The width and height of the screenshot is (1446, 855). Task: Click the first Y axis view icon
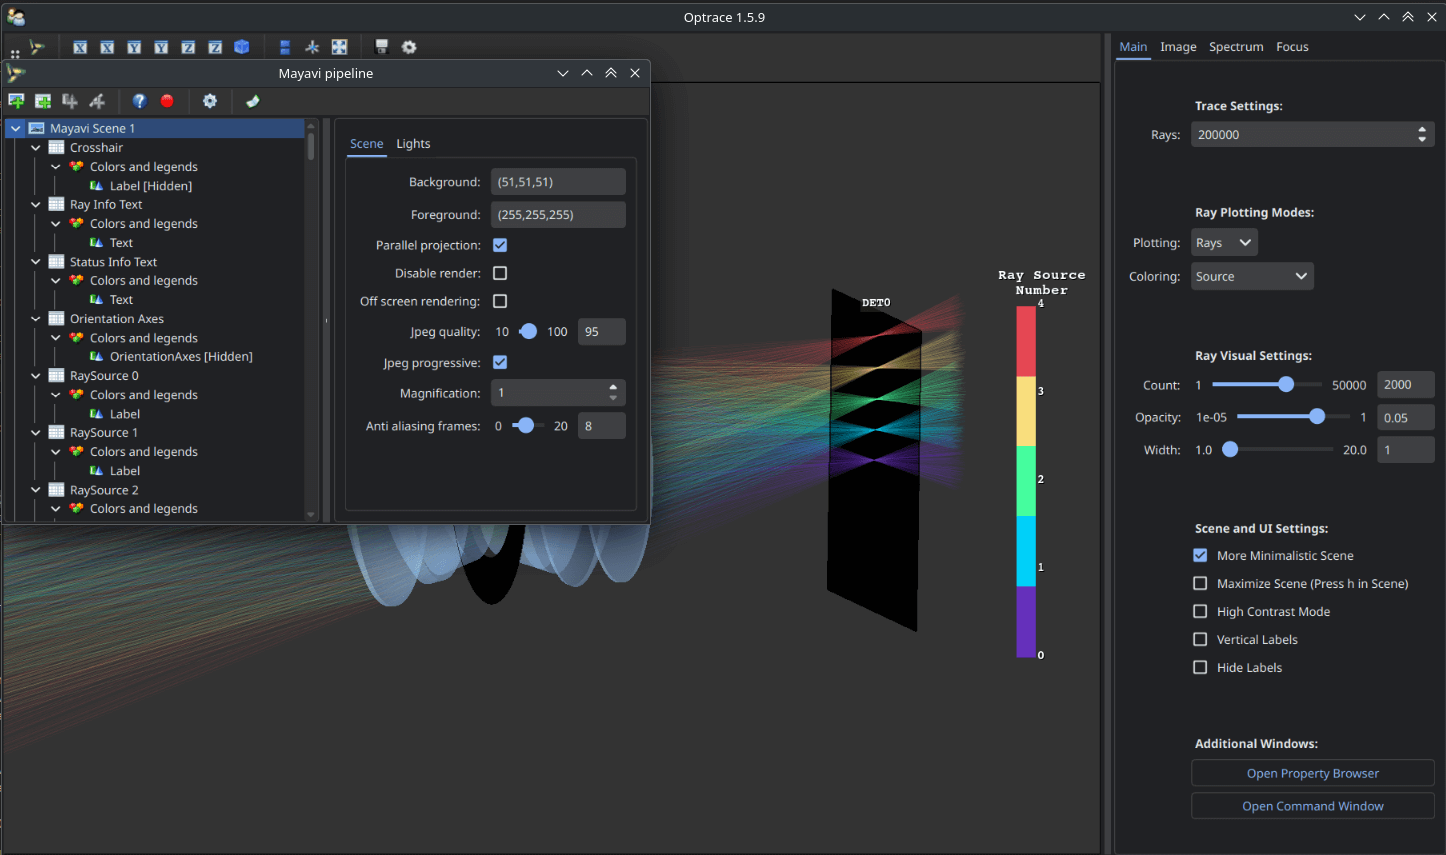(x=134, y=47)
